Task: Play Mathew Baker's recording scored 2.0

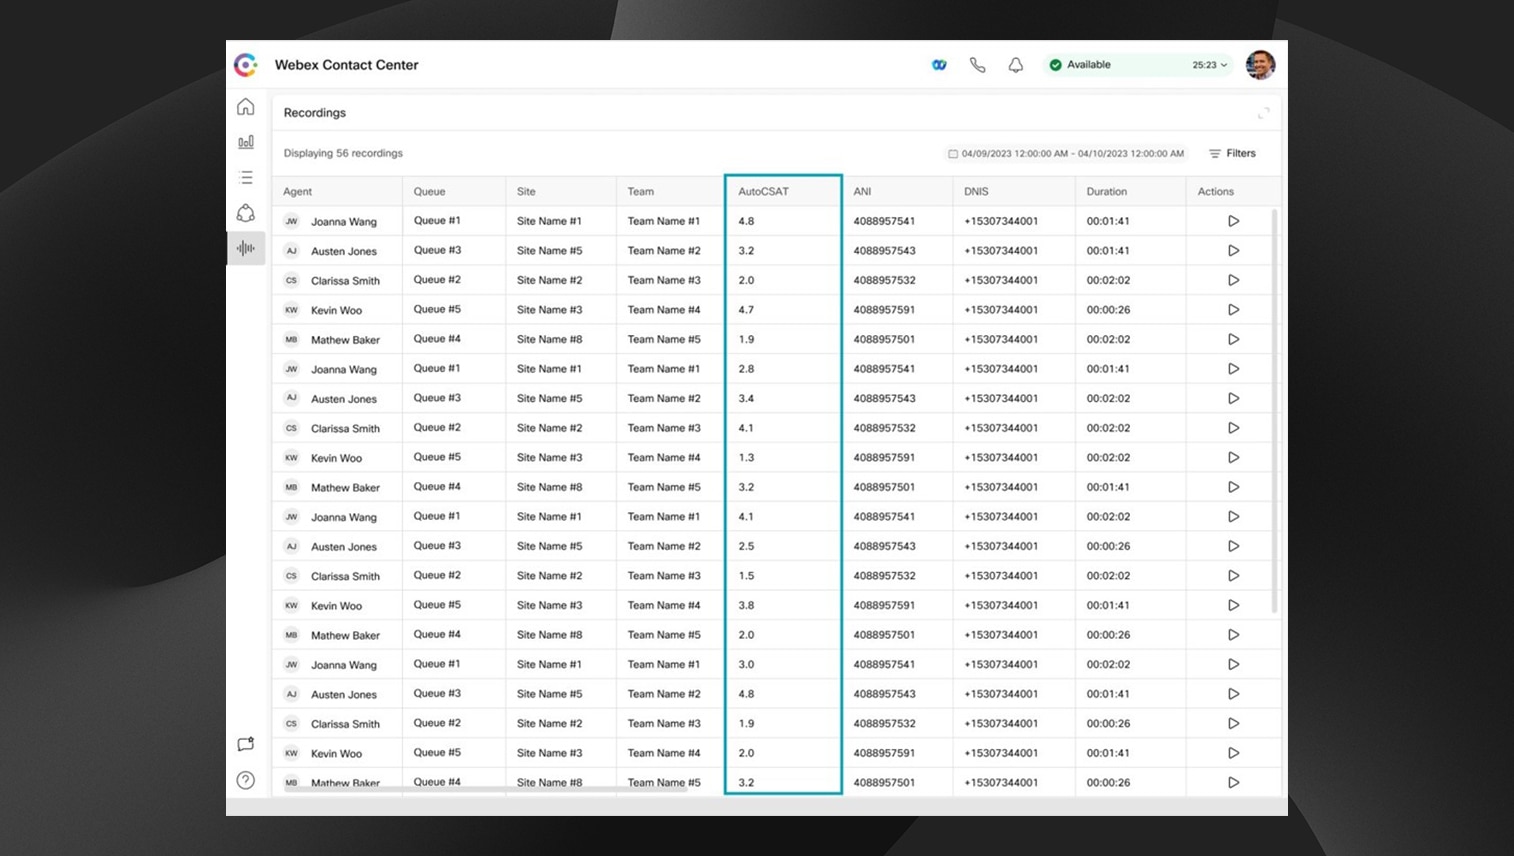Action: pos(1234,635)
